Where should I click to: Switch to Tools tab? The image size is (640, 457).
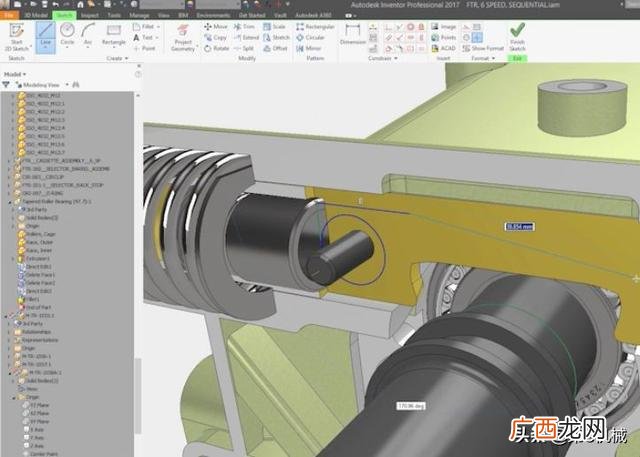[114, 16]
